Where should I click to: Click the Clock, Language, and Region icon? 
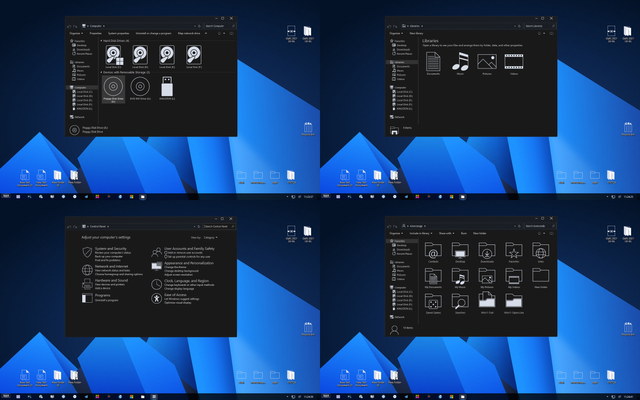pyautogui.click(x=156, y=283)
